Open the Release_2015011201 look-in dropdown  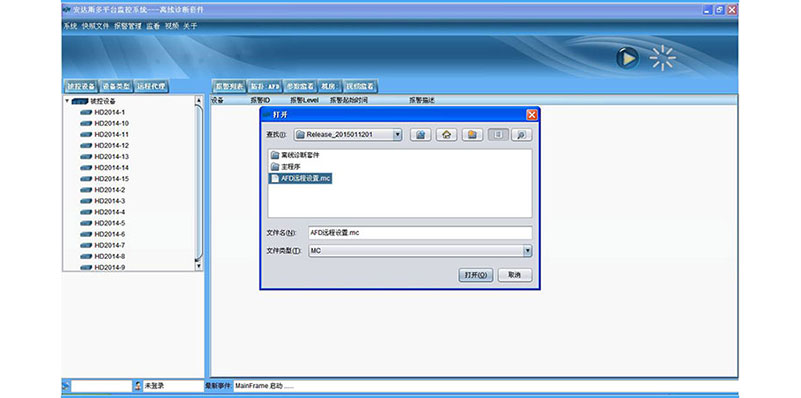[397, 135]
